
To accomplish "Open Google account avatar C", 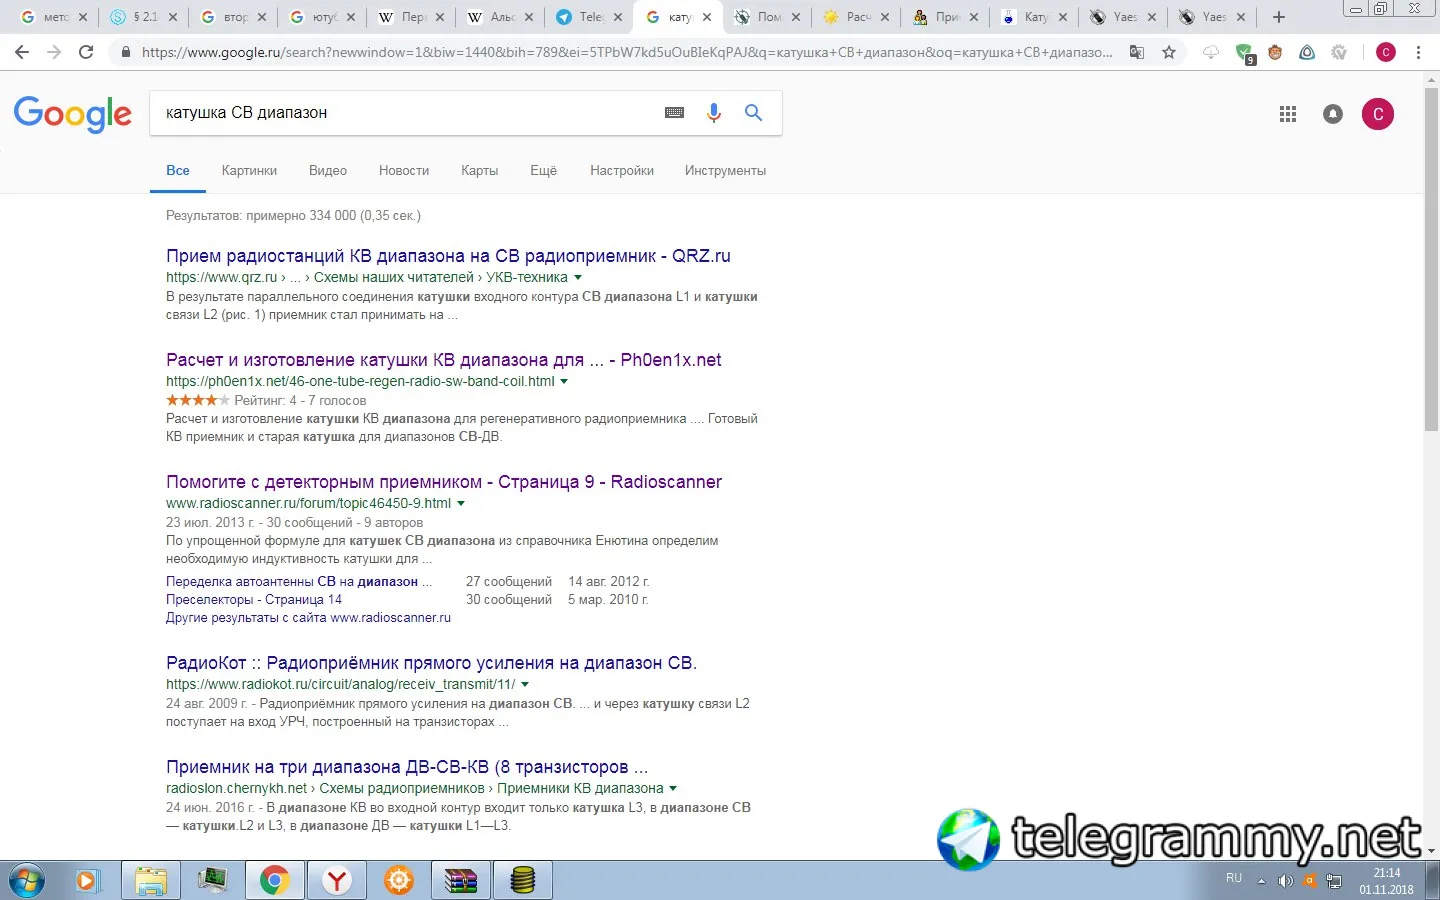I will pyautogui.click(x=1378, y=114).
